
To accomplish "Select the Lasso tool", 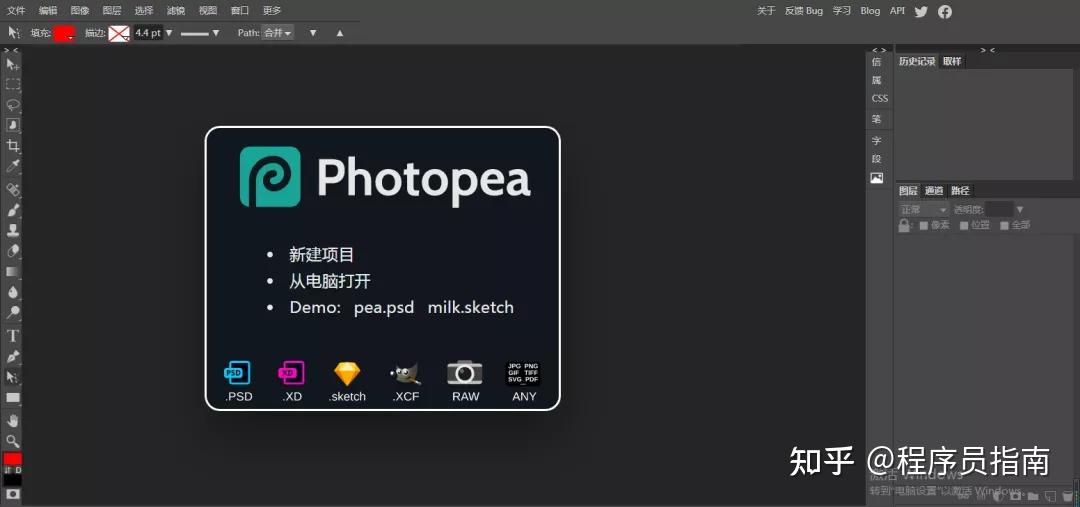I will click(x=13, y=104).
